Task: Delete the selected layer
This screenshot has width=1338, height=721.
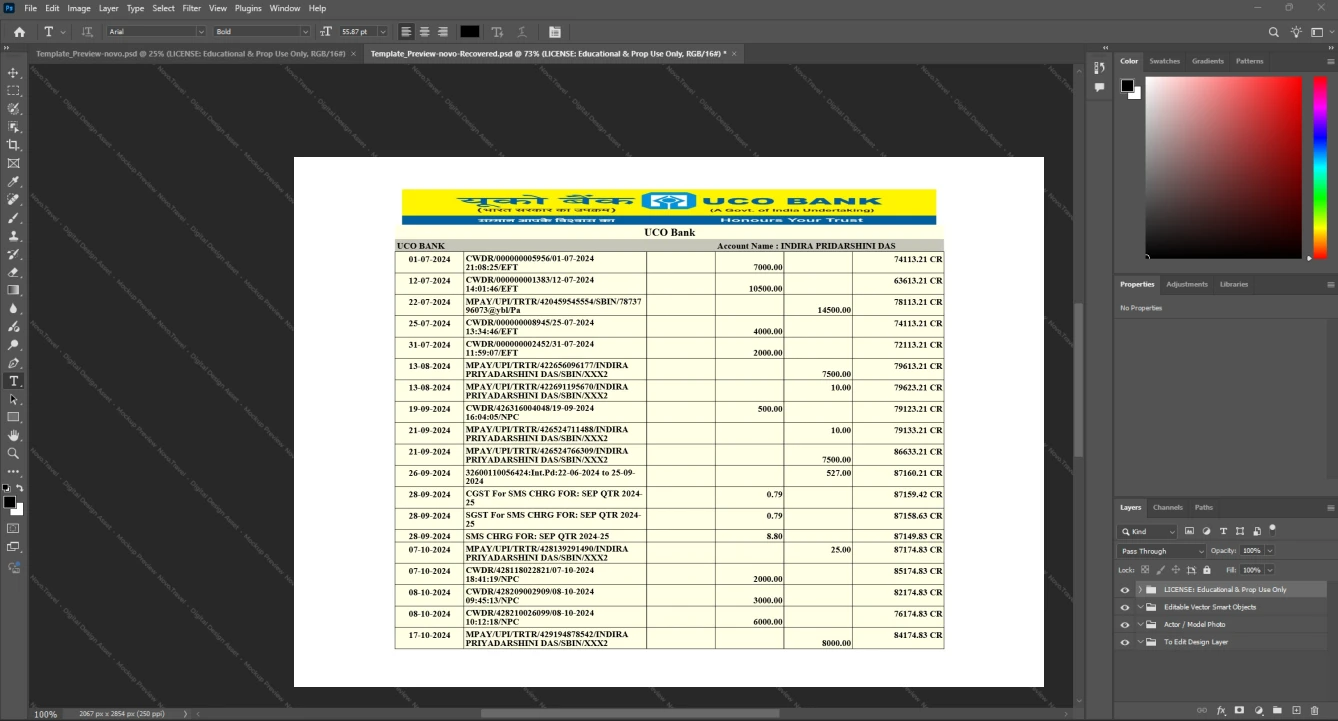Action: (x=1315, y=710)
